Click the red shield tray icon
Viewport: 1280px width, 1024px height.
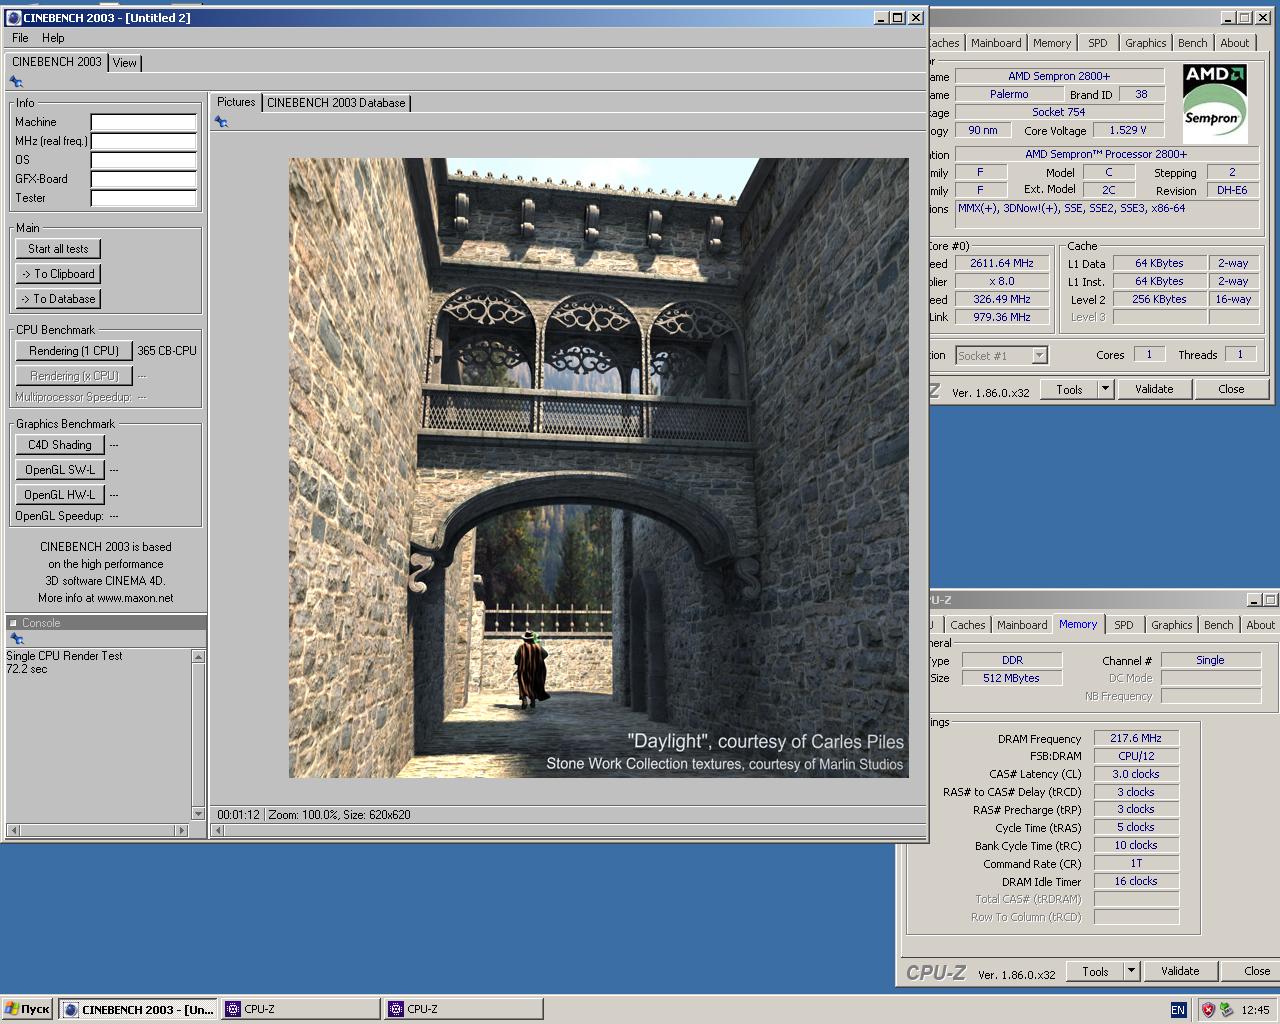pos(1207,1010)
